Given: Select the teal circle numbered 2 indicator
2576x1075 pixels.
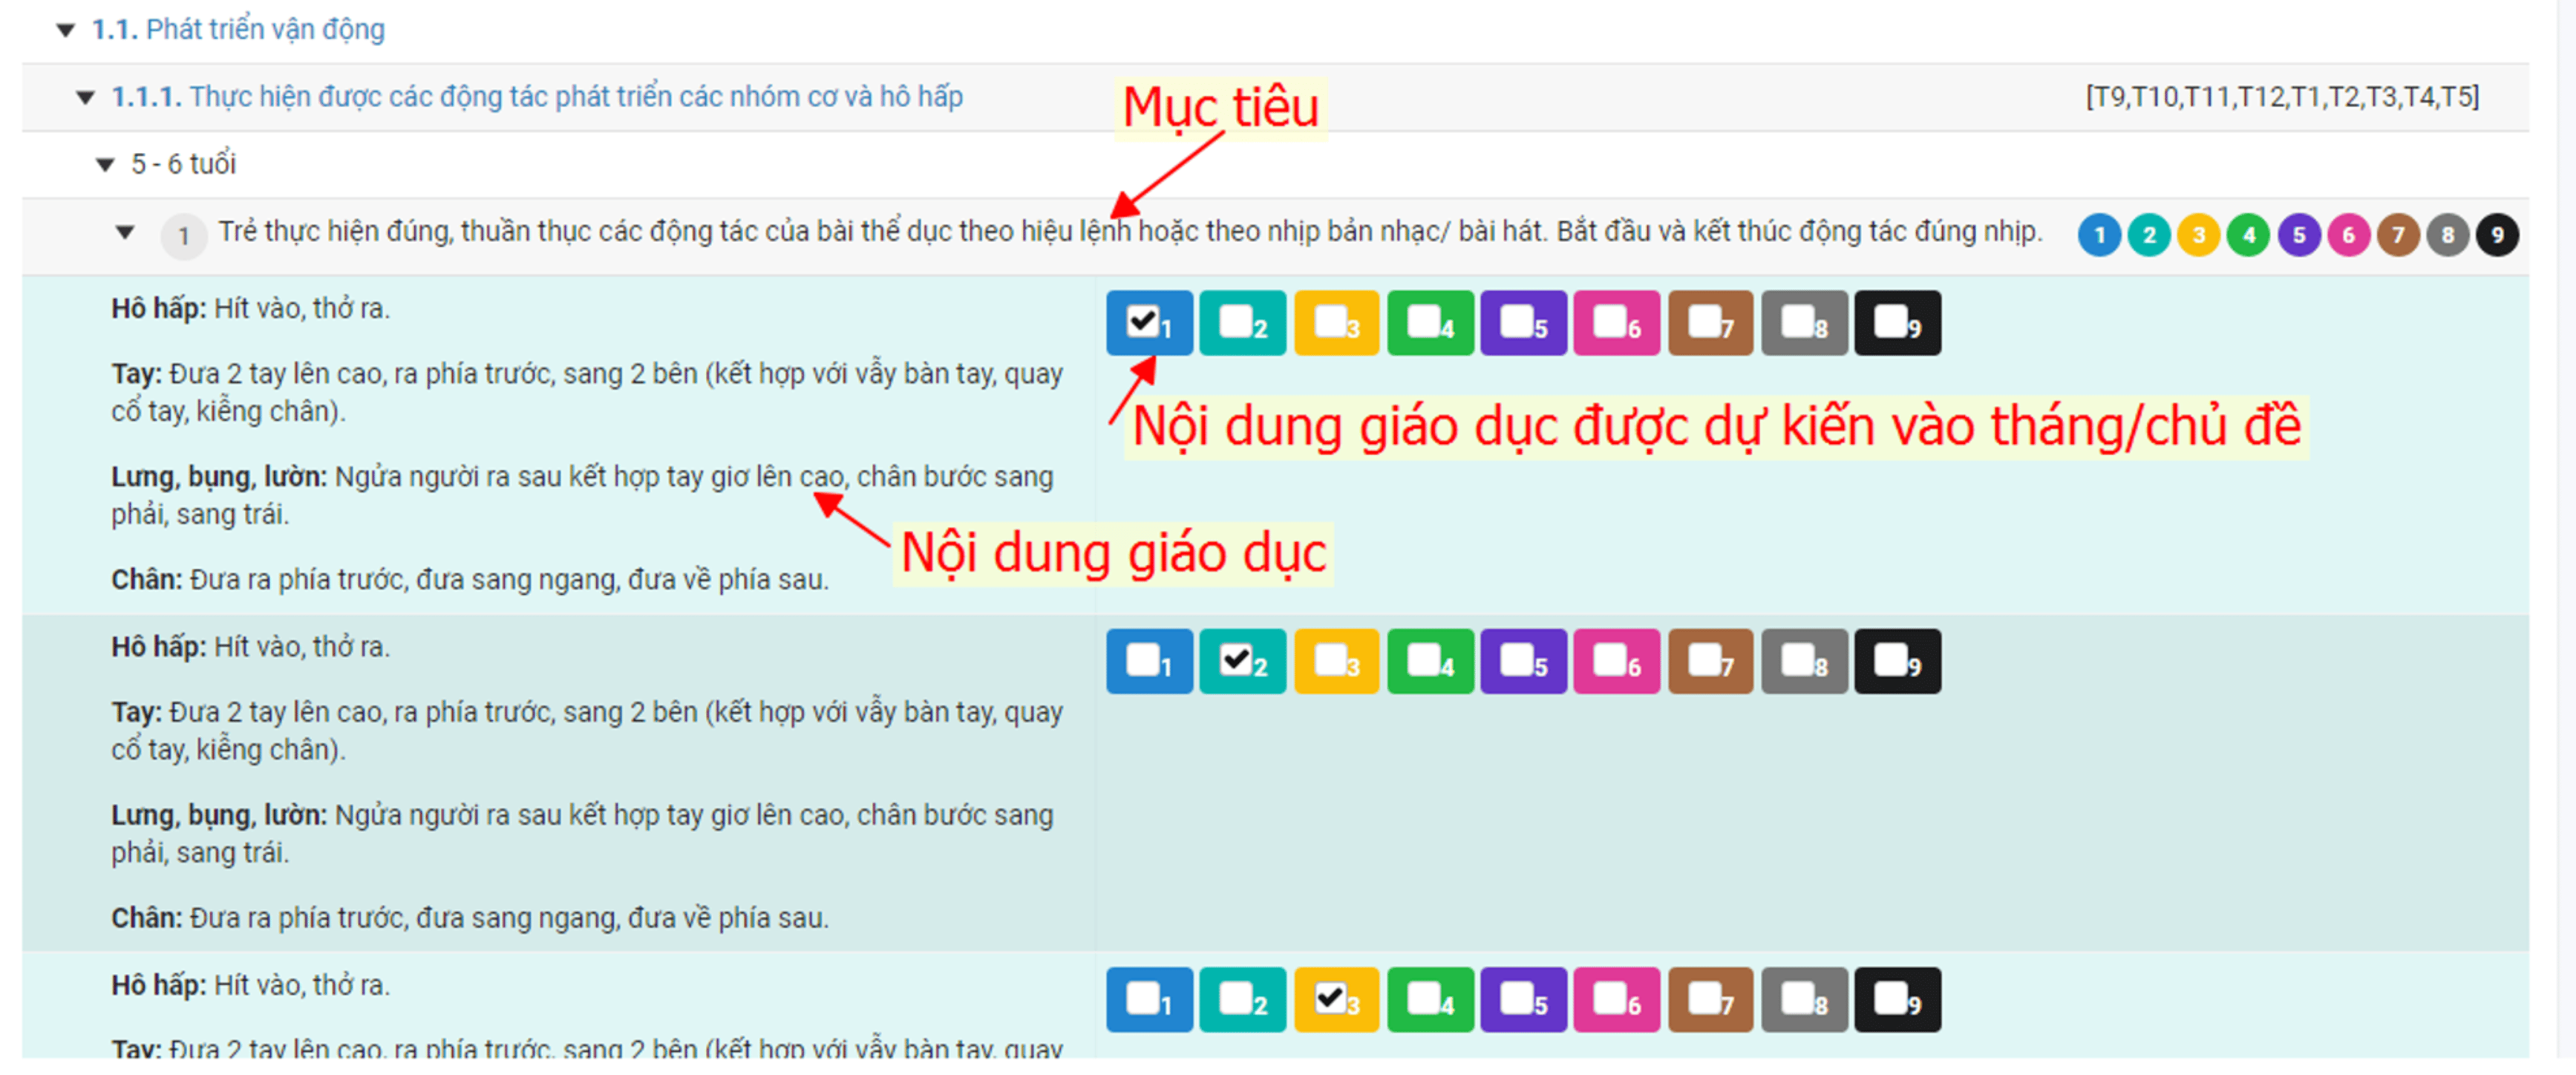Looking at the screenshot, I should coord(2150,235).
